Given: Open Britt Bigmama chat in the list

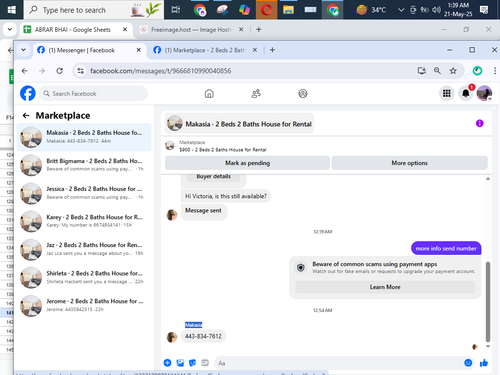Looking at the screenshot, I should (84, 165).
